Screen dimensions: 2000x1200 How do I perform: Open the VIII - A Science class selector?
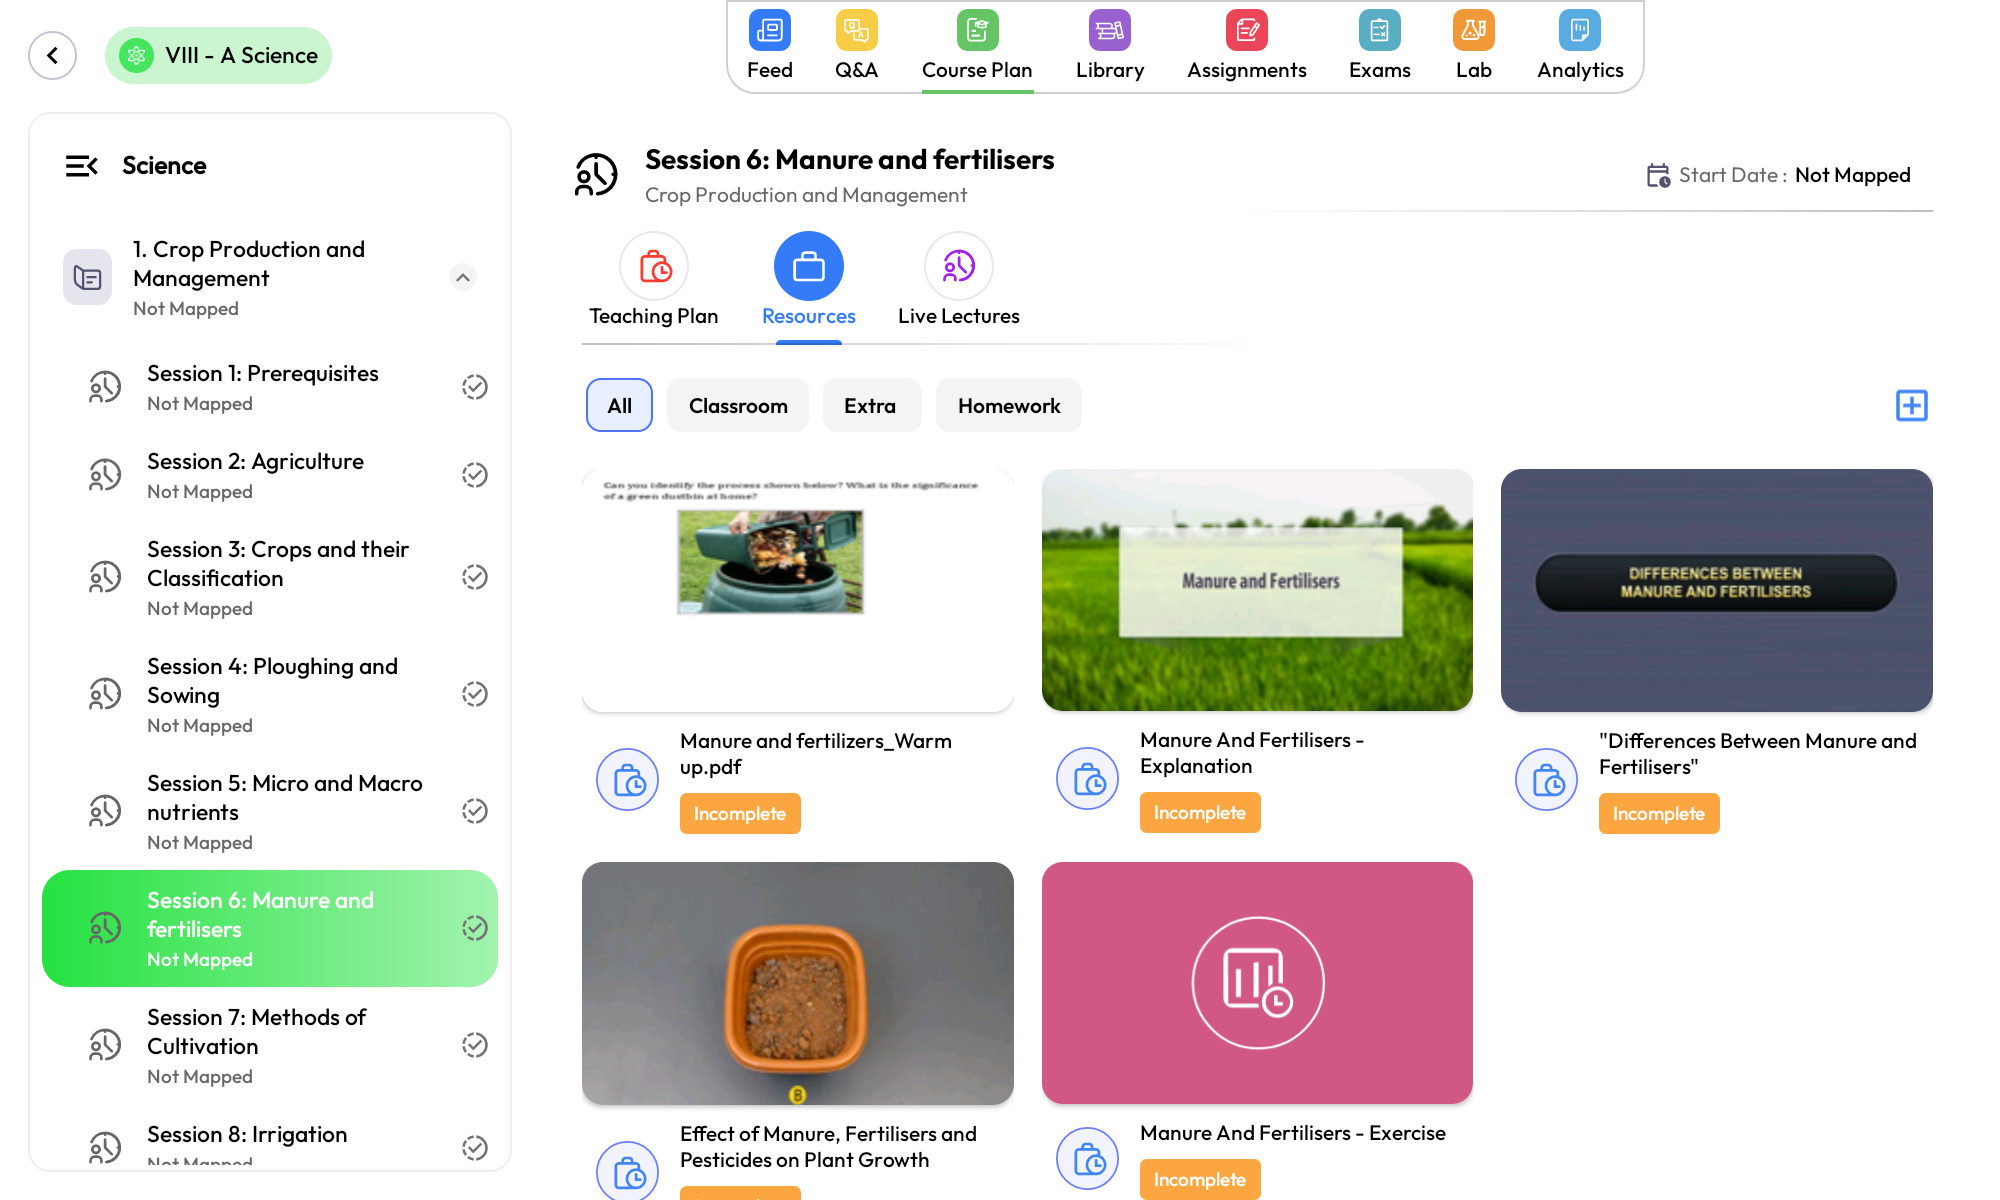tap(218, 56)
